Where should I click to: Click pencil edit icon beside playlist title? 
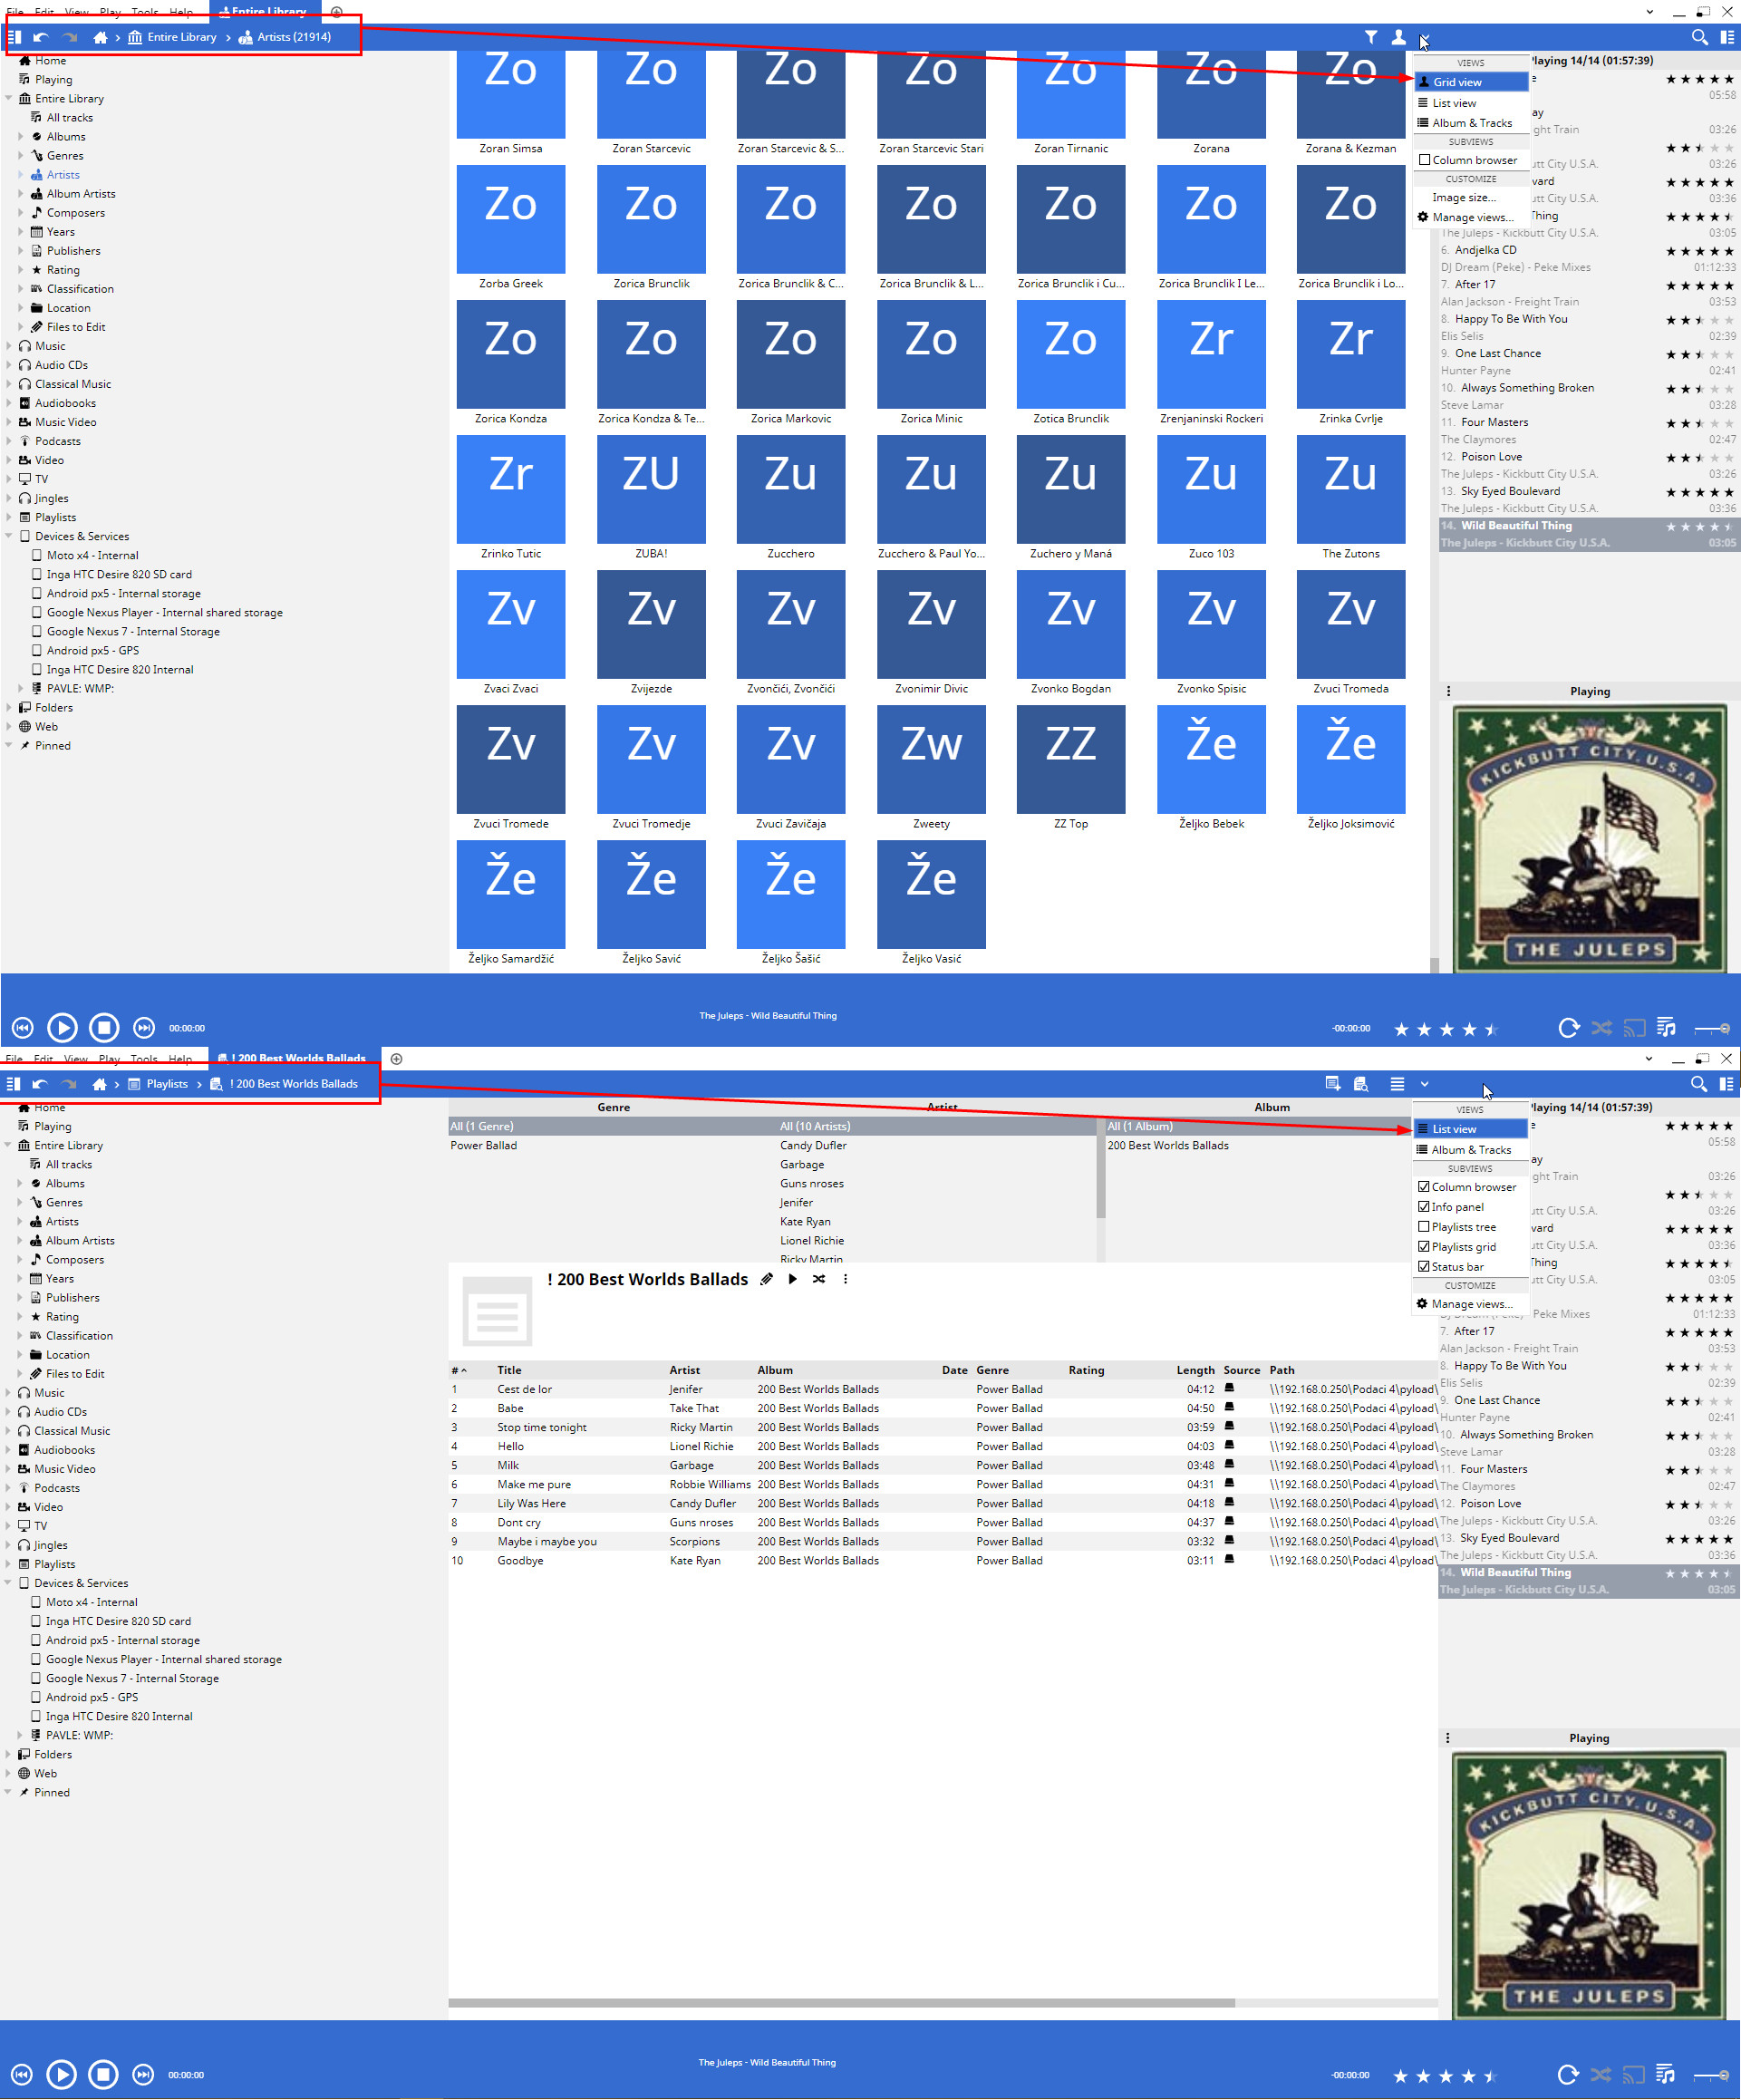pos(766,1279)
